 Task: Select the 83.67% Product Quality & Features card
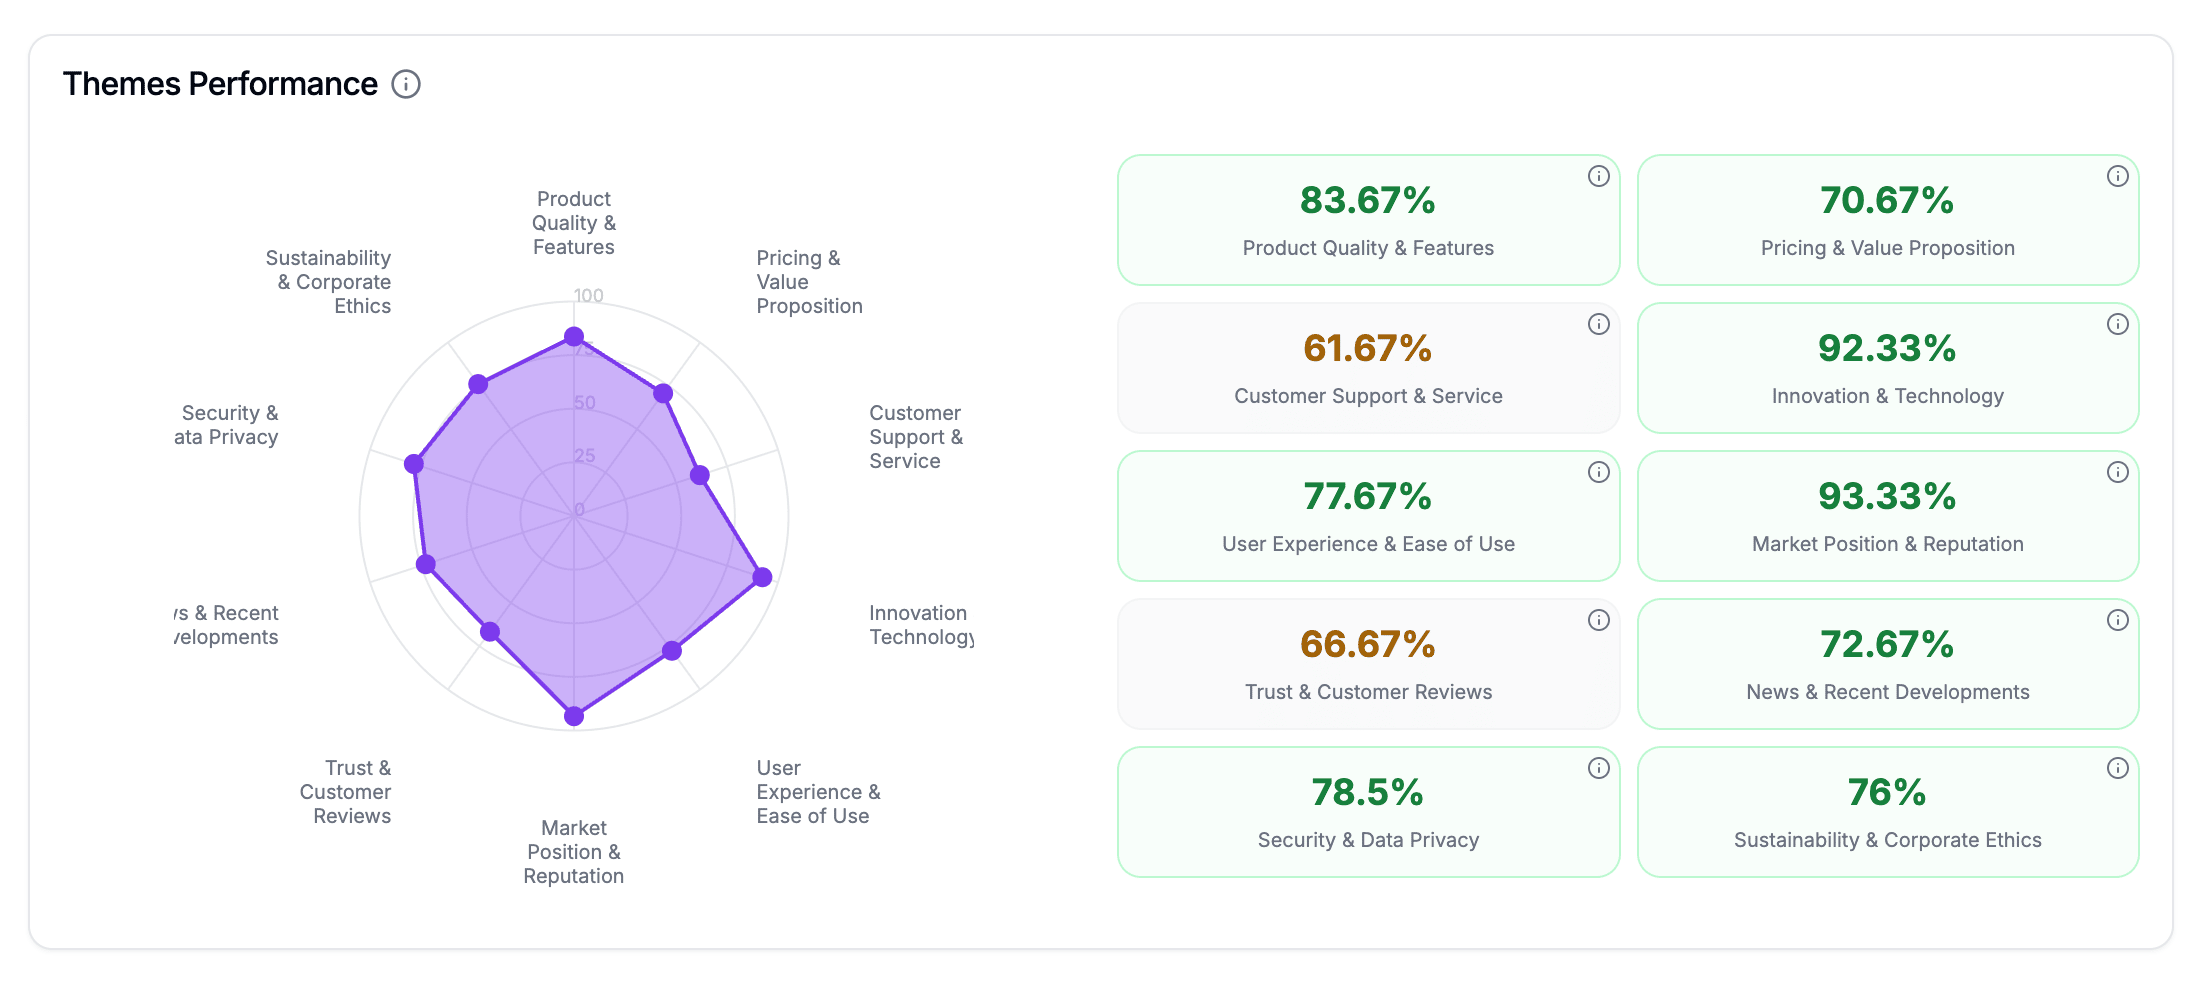coord(1367,220)
